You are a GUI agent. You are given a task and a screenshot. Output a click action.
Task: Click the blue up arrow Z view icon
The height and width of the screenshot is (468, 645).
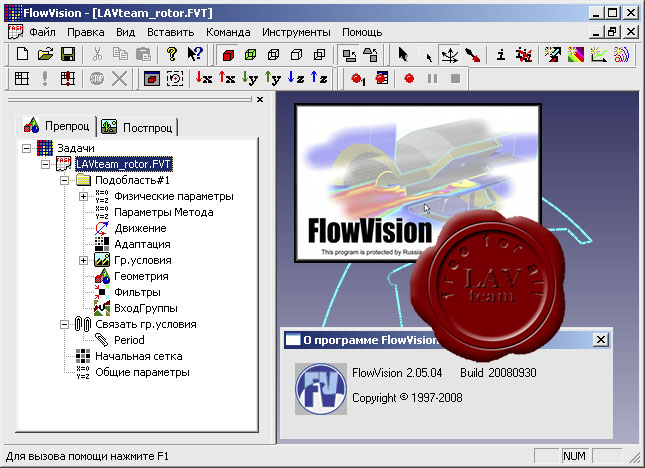(x=319, y=78)
